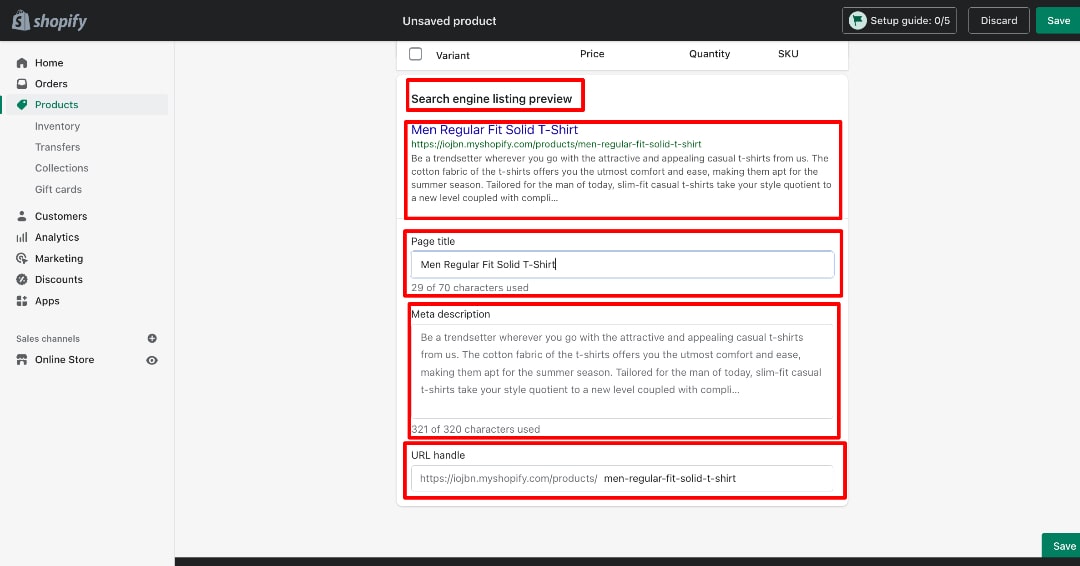Screen dimensions: 1080x566
Task: Go to Discounts section
Action: 59,280
